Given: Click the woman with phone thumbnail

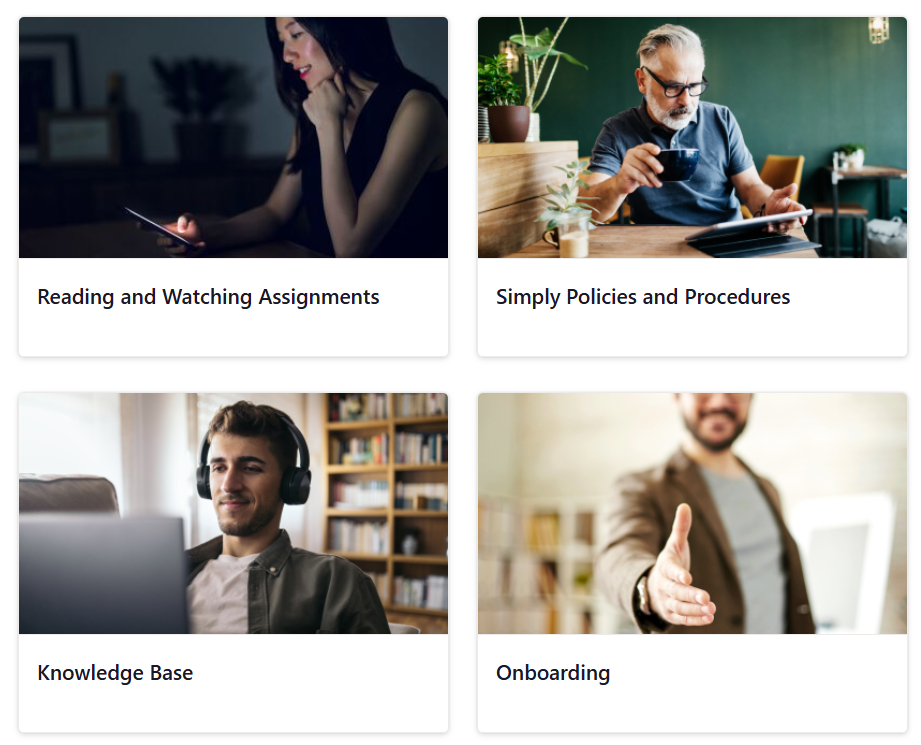Looking at the screenshot, I should click(x=233, y=137).
